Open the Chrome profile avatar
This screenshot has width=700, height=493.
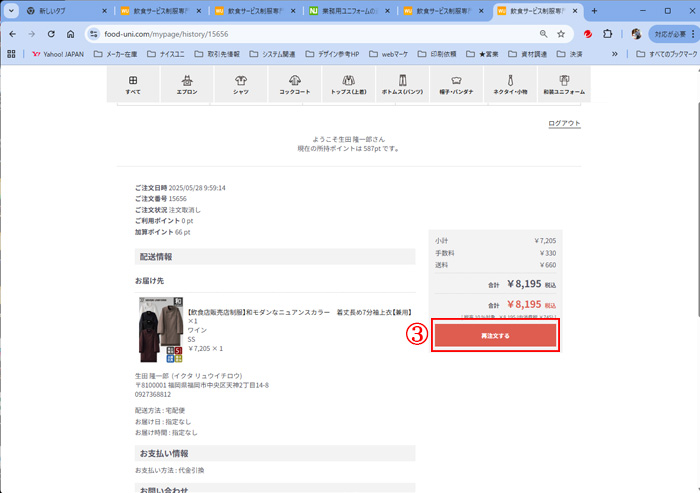click(x=636, y=34)
